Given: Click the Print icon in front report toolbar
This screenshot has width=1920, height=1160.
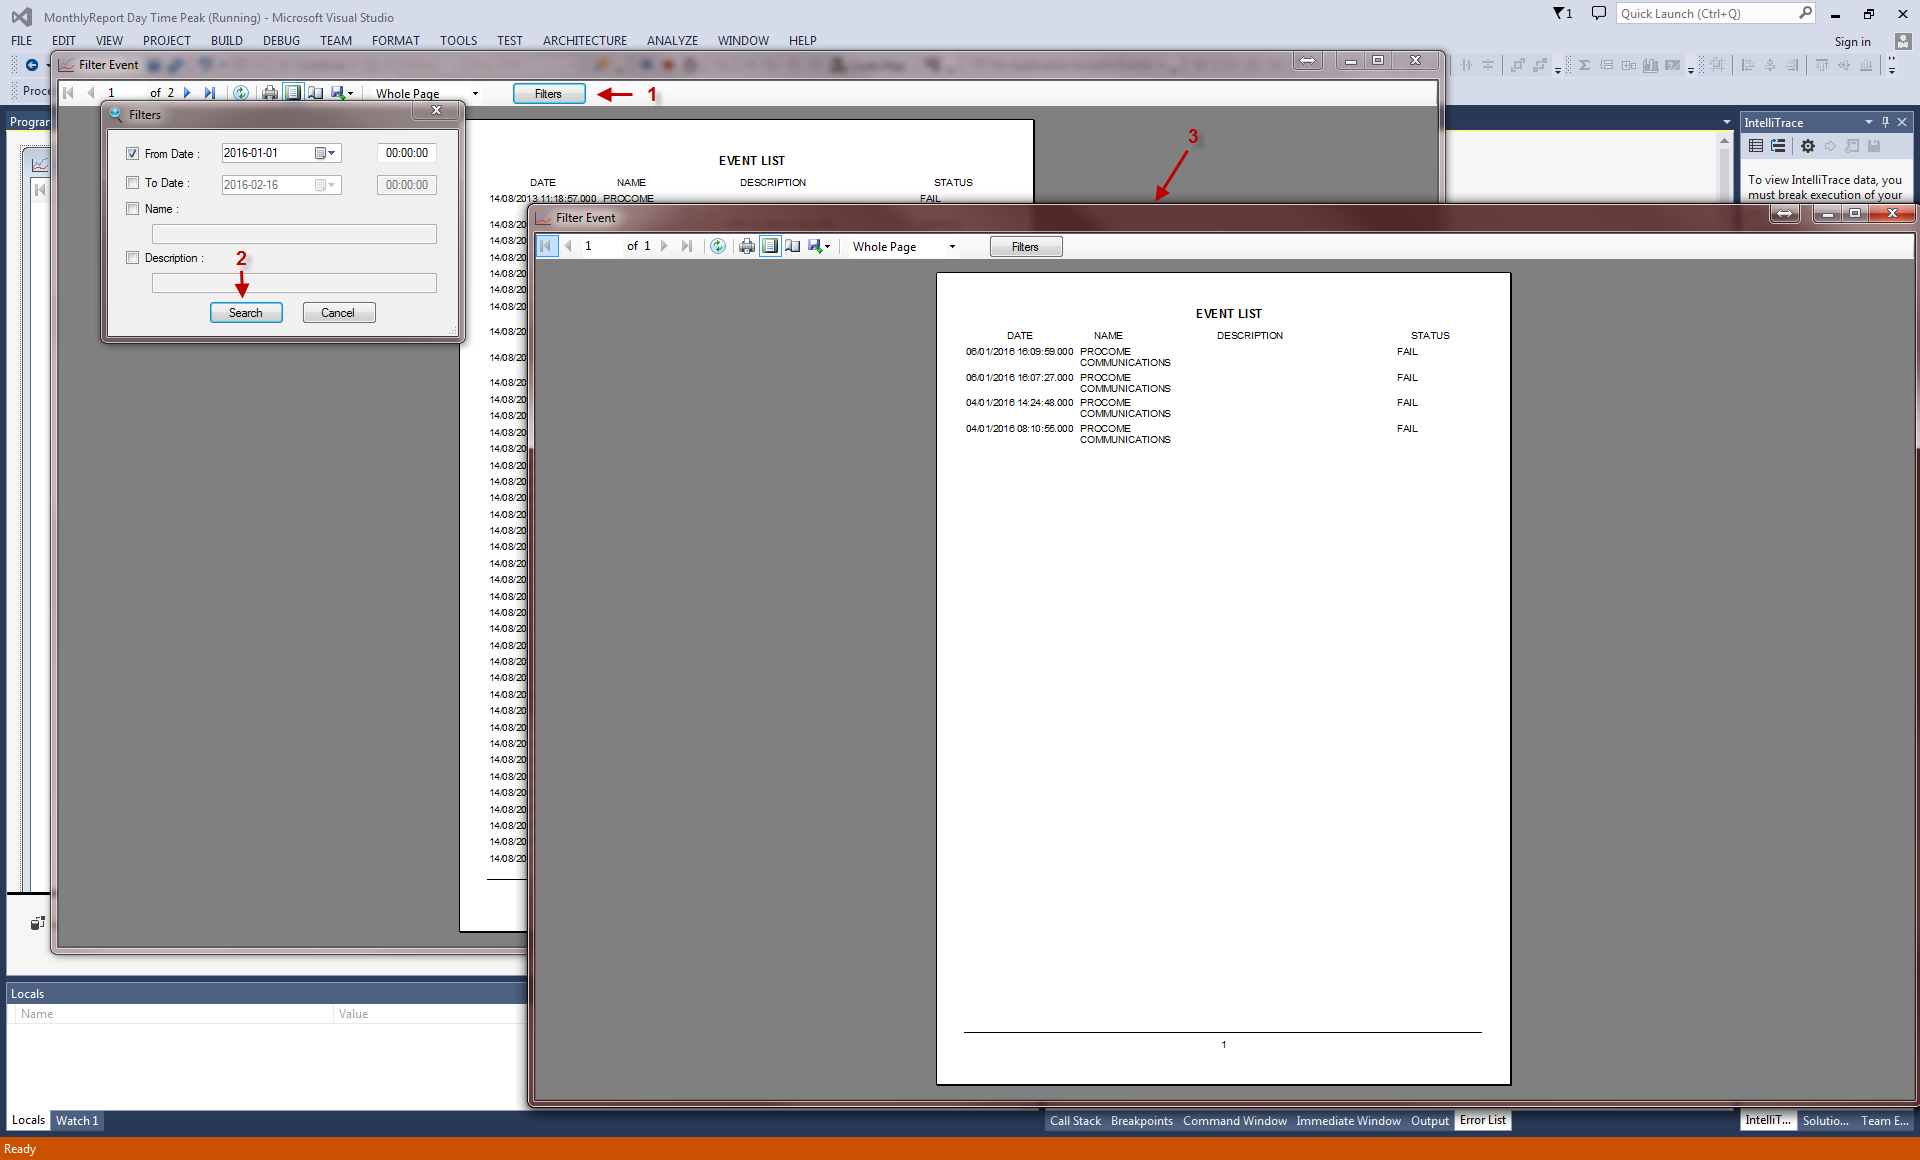Looking at the screenshot, I should [x=746, y=246].
